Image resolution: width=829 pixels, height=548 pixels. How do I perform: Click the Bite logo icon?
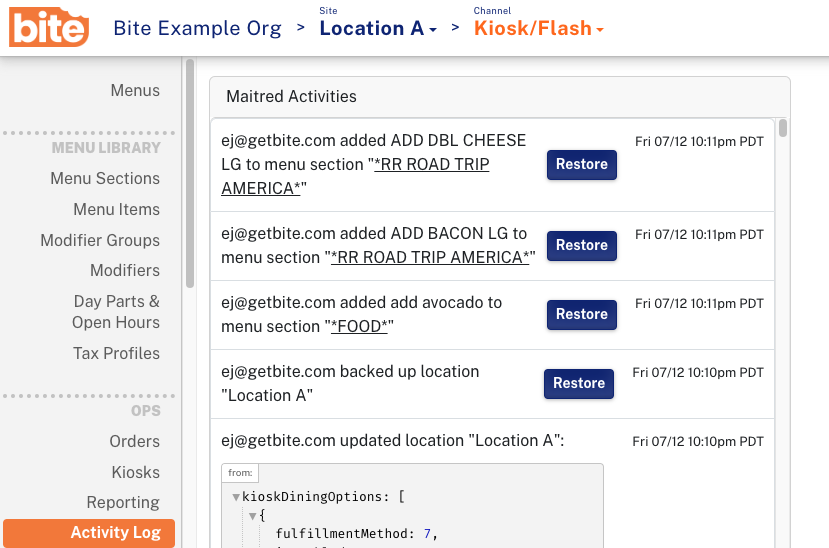click(x=49, y=28)
